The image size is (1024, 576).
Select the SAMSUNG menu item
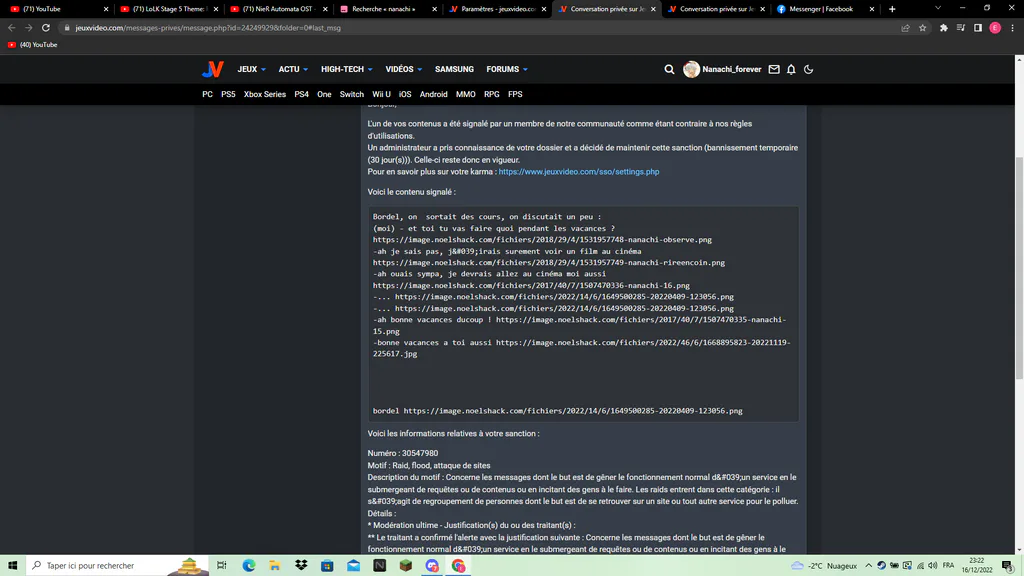[x=454, y=69]
